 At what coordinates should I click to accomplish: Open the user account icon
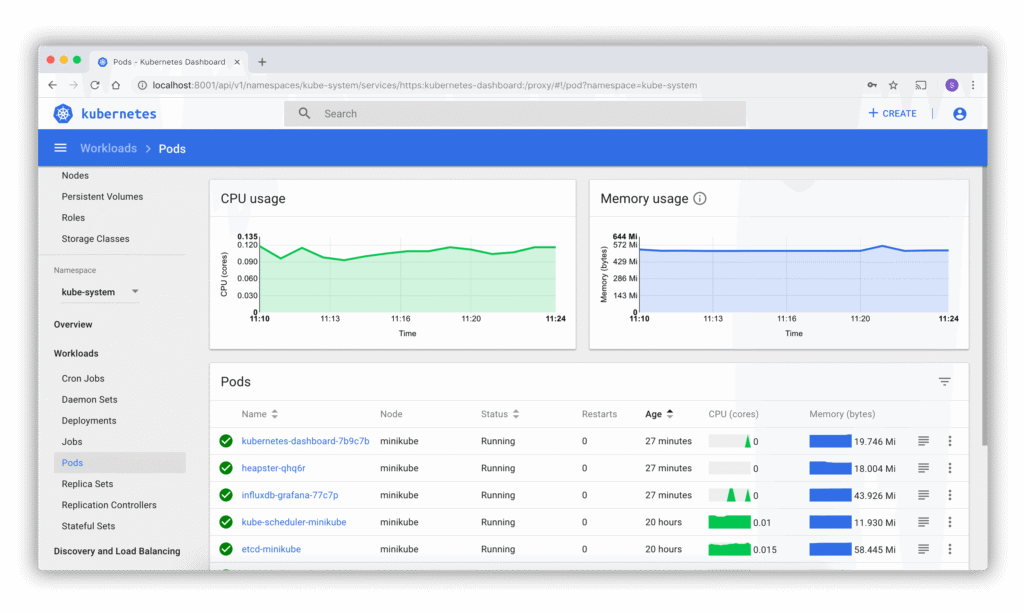pos(959,114)
